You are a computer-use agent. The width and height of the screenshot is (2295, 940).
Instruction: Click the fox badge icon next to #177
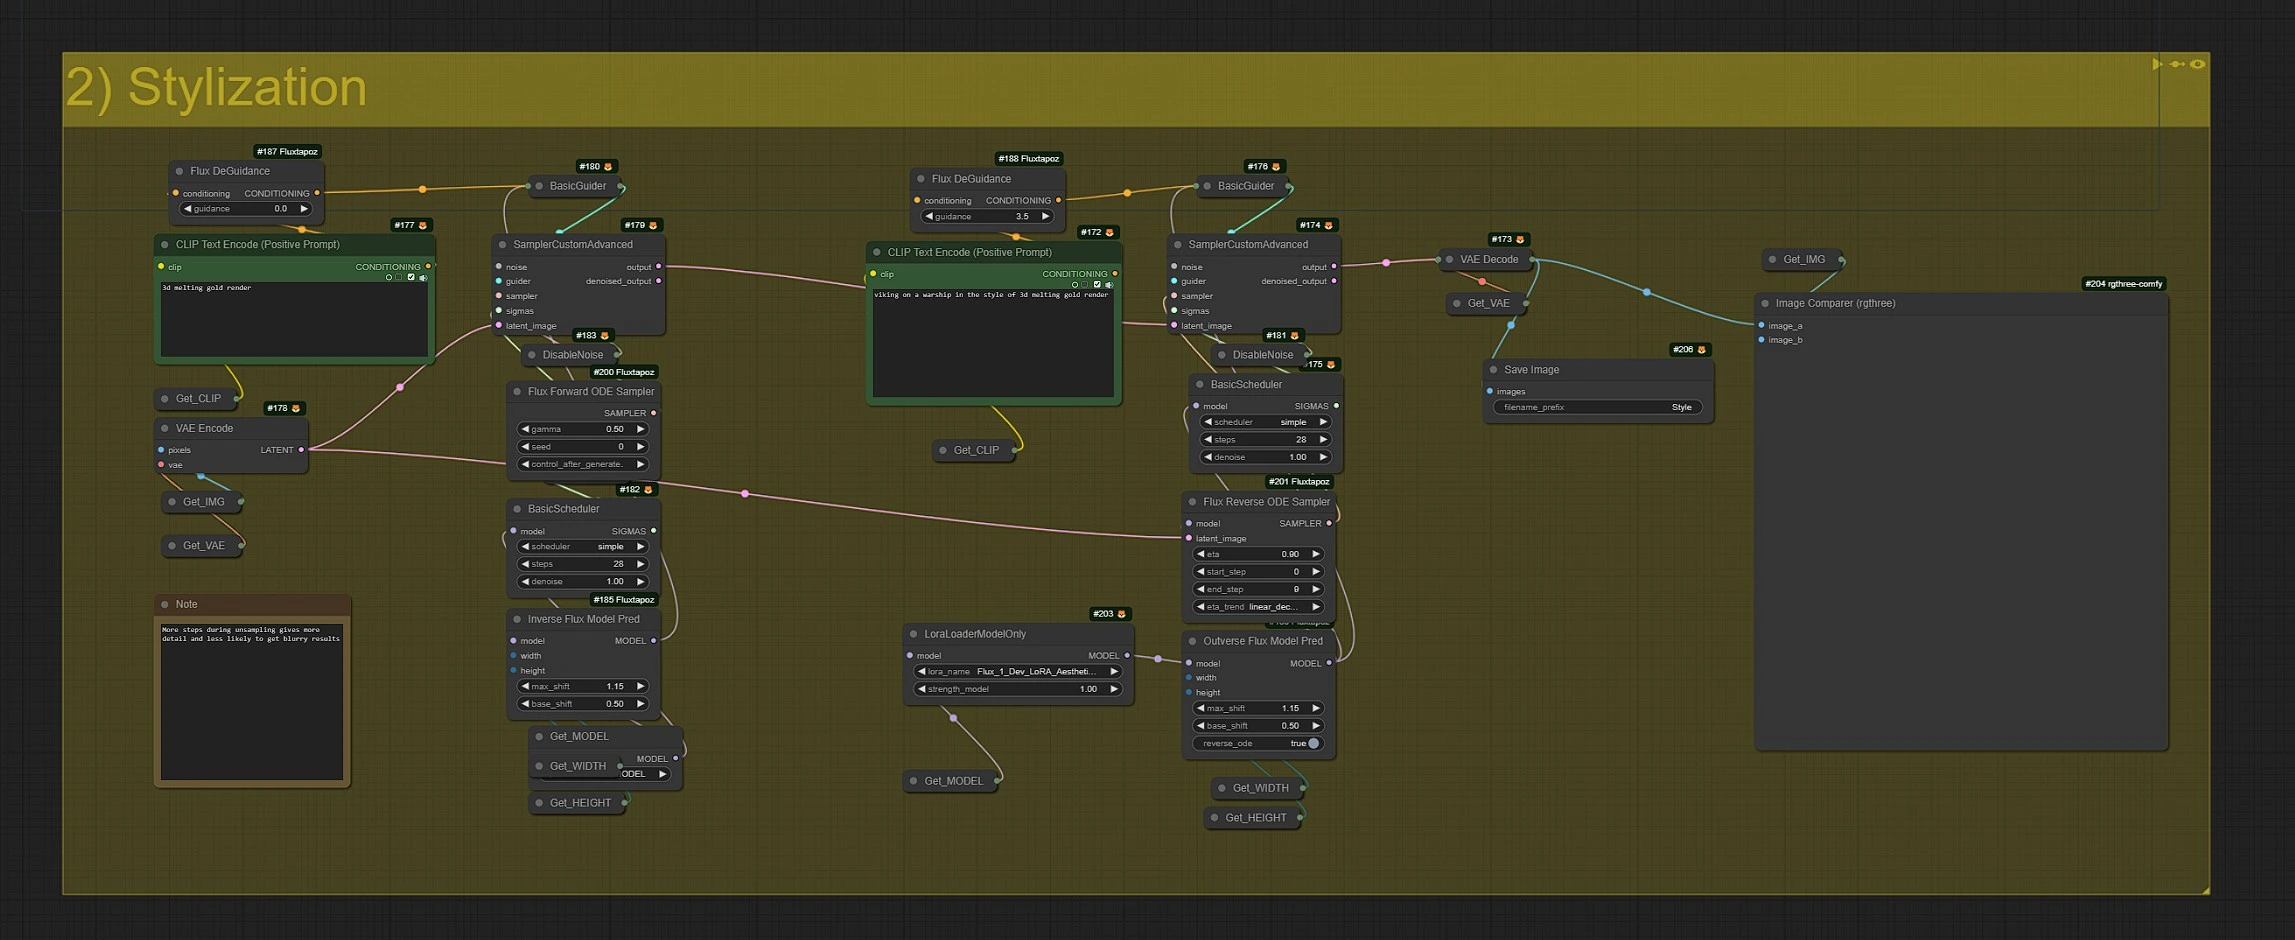tap(423, 226)
